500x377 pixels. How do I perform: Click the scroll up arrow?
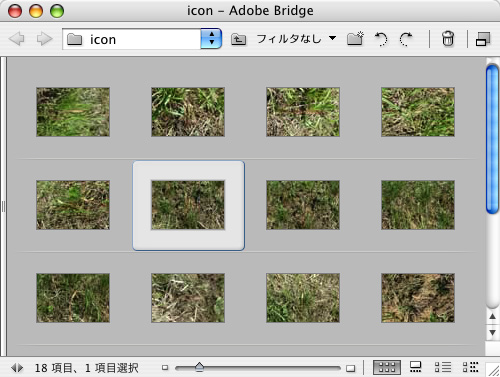click(492, 316)
